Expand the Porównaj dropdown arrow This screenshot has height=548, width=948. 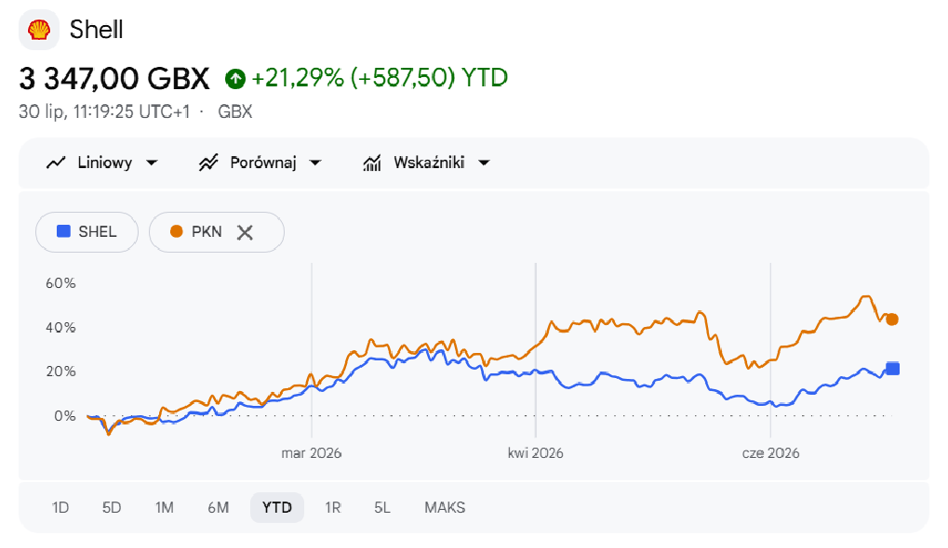315,163
